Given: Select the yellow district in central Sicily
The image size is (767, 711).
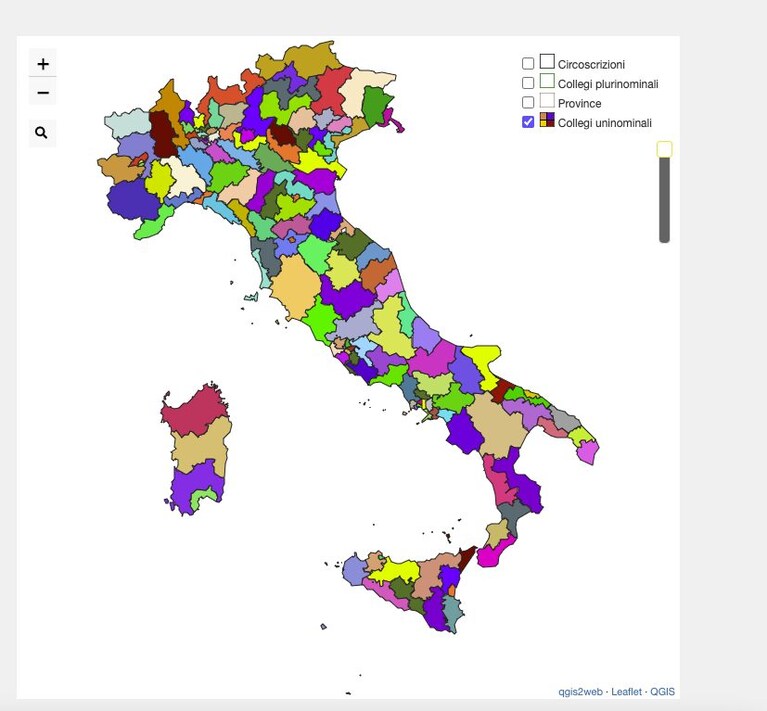Looking at the screenshot, I should (x=396, y=571).
